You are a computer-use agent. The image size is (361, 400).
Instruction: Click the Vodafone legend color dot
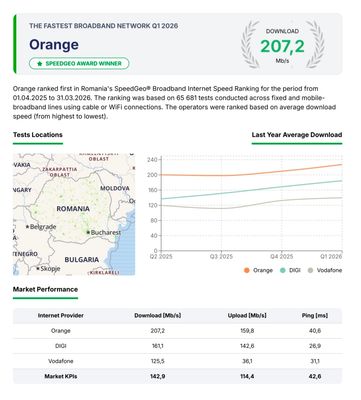[311, 270]
